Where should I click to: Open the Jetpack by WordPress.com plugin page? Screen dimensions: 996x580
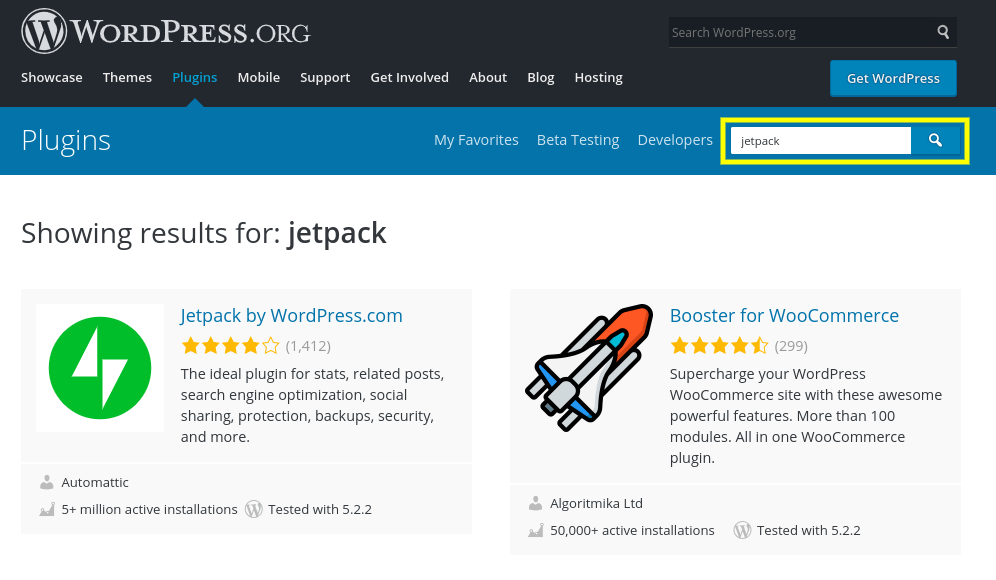(291, 315)
